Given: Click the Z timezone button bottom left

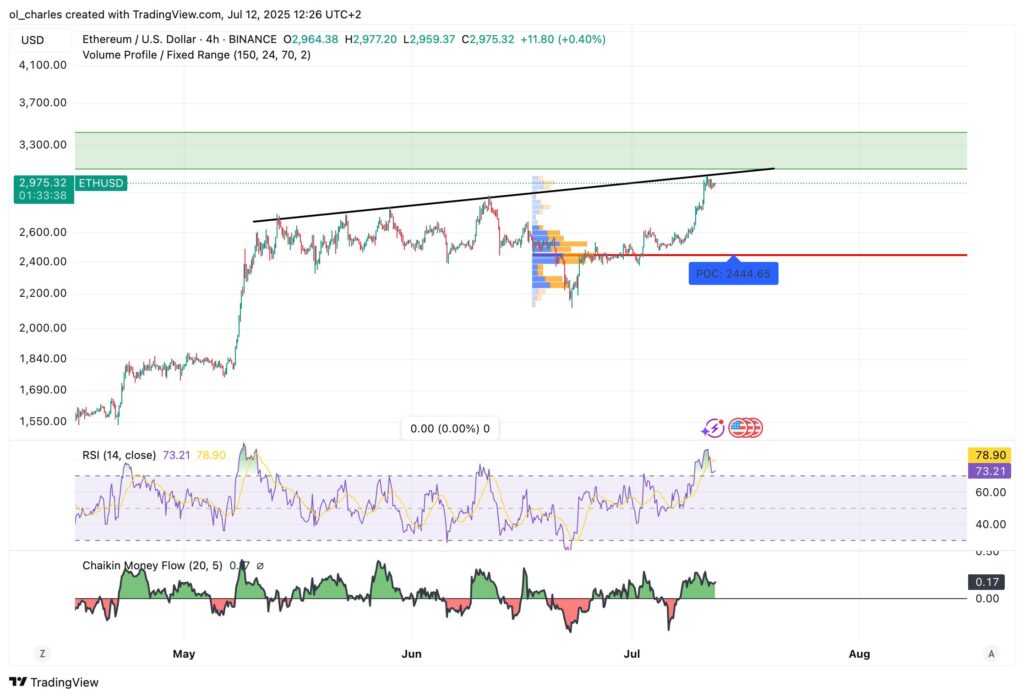Looking at the screenshot, I should [x=41, y=652].
